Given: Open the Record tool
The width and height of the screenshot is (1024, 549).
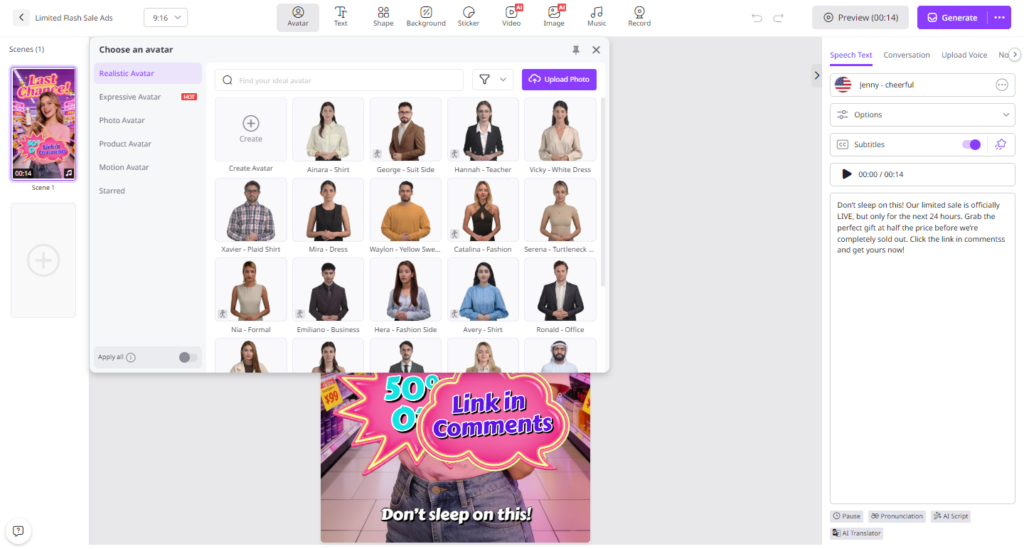Looking at the screenshot, I should [640, 16].
